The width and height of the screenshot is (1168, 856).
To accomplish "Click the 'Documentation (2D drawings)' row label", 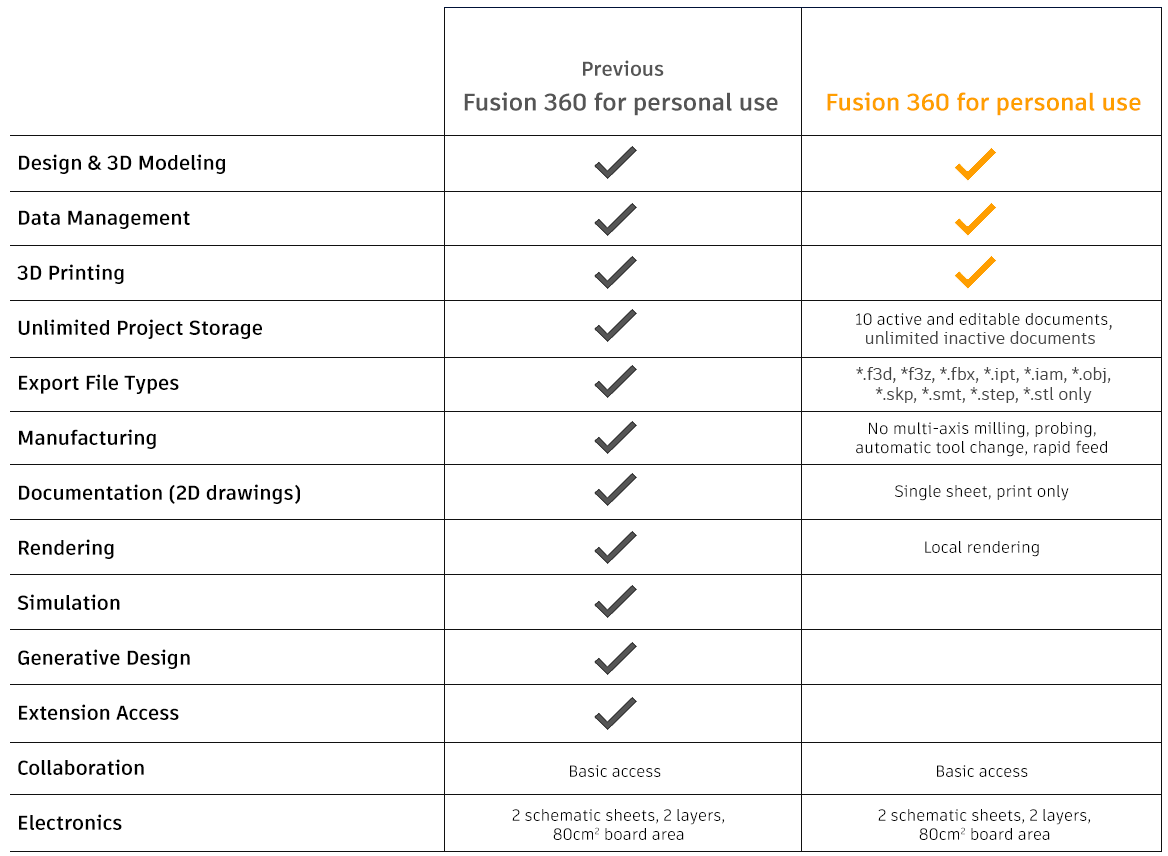I will (159, 493).
